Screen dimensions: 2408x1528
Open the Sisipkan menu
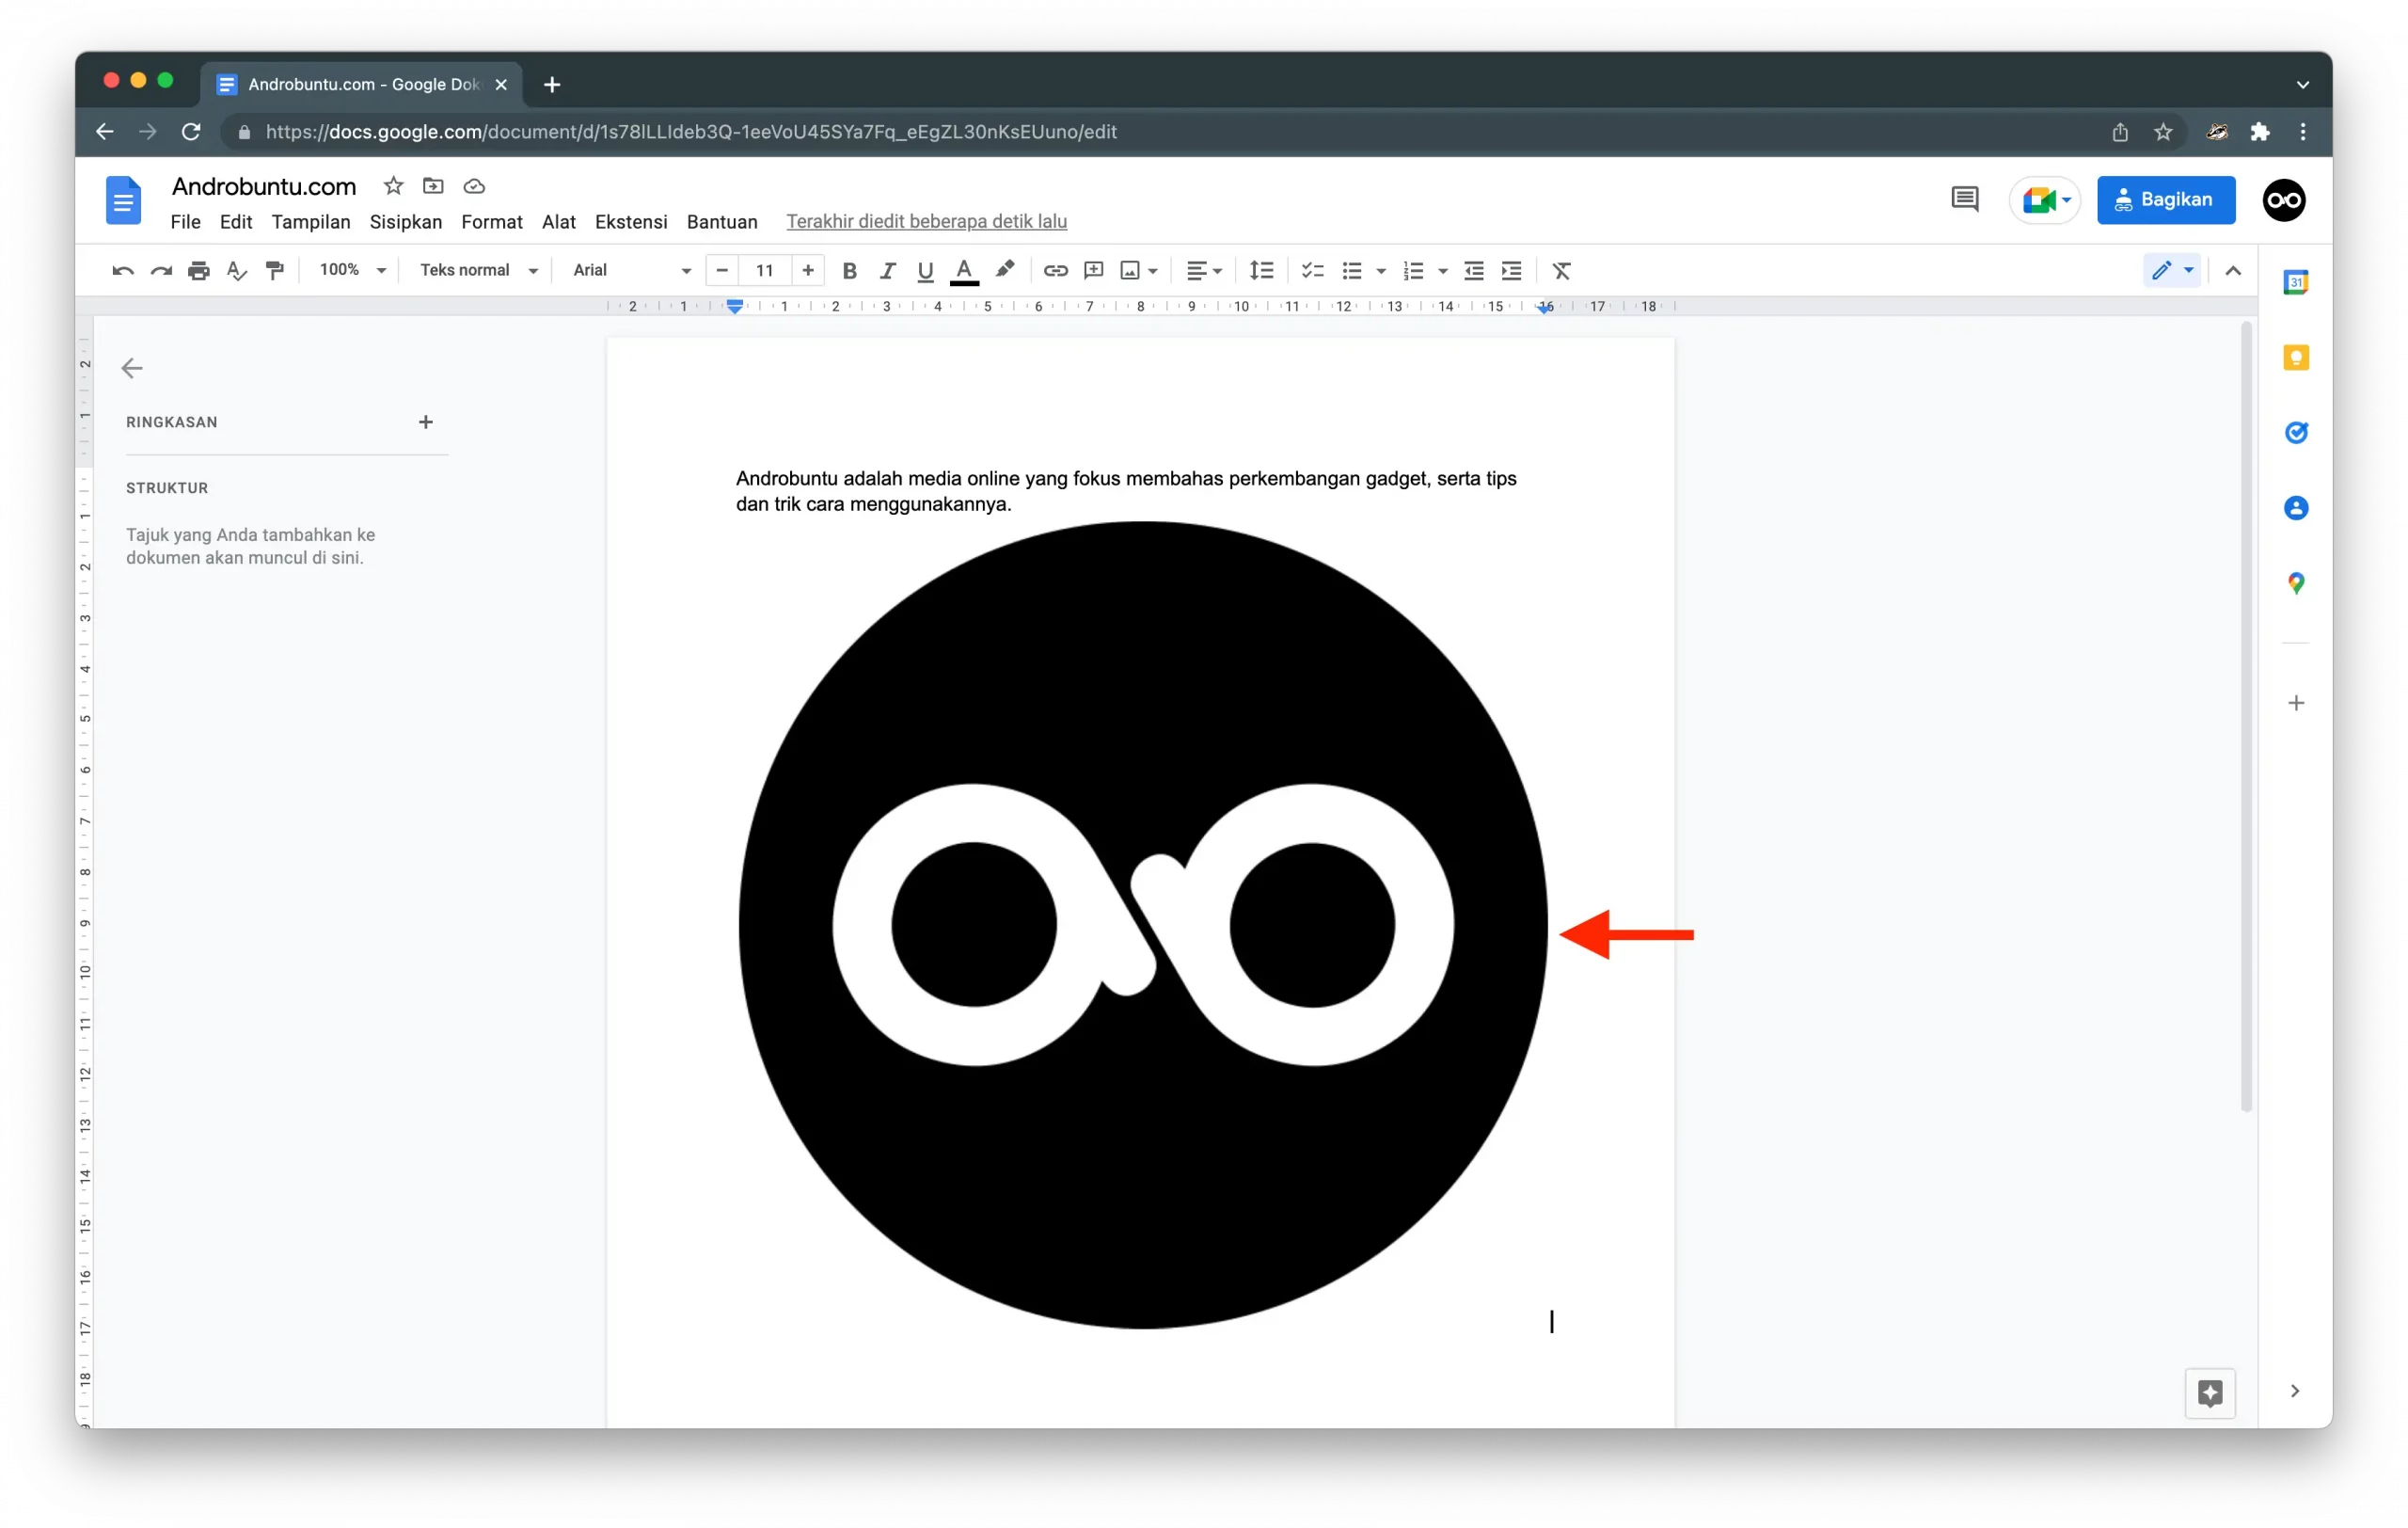point(405,222)
